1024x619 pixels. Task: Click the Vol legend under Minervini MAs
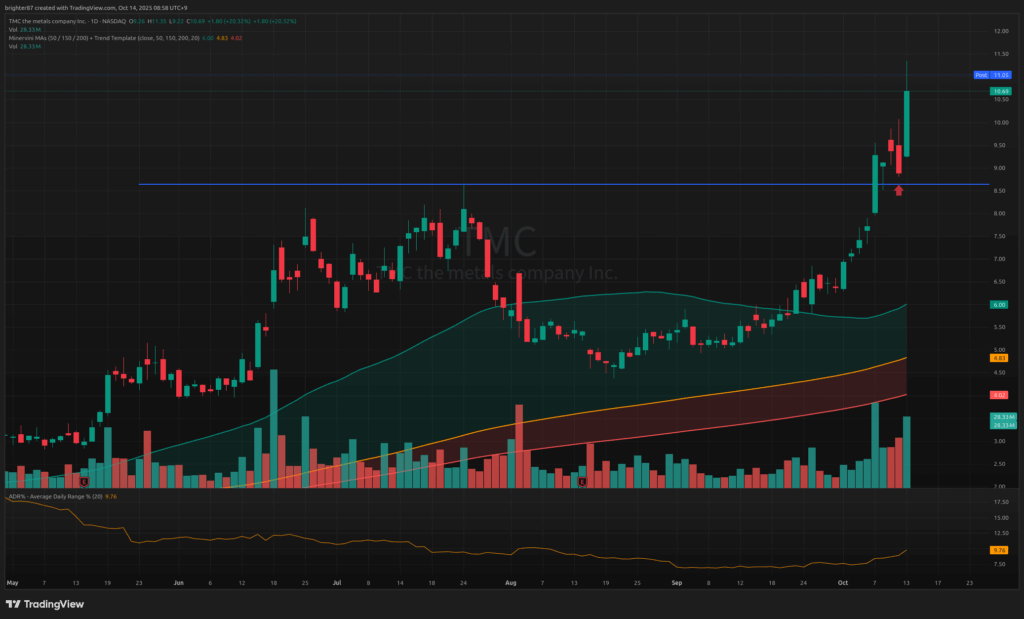click(x=13, y=46)
